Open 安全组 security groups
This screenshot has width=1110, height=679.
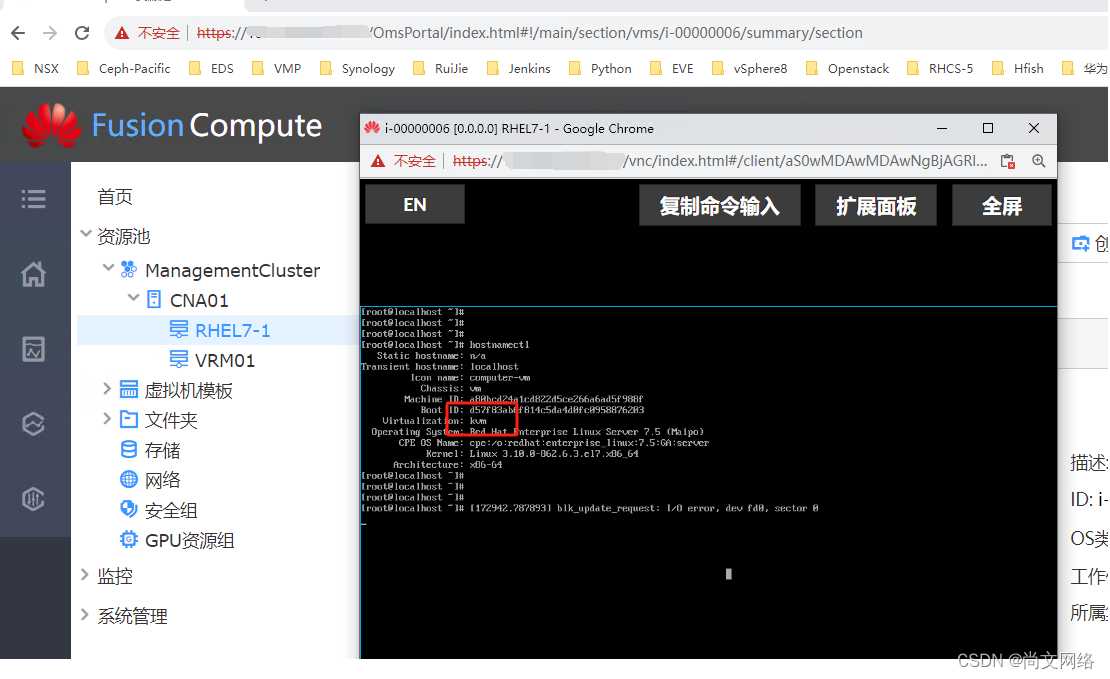pyautogui.click(x=171, y=510)
